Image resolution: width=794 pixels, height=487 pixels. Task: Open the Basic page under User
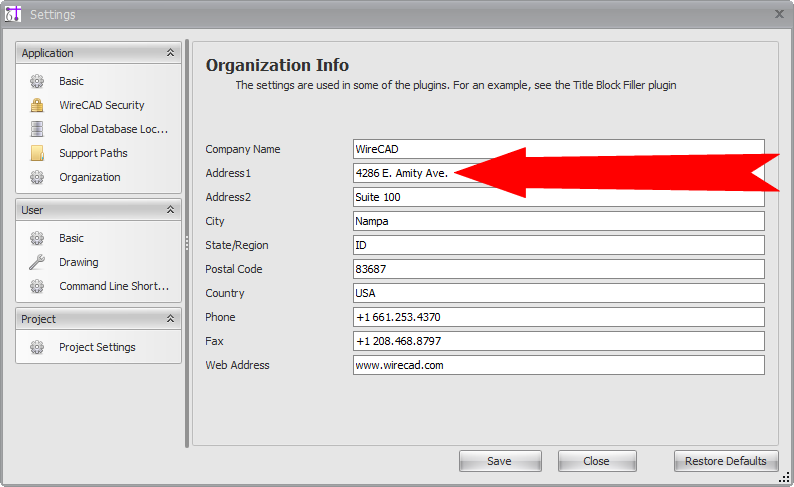tap(71, 238)
